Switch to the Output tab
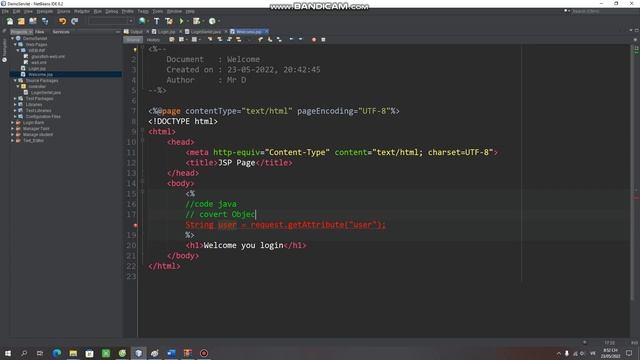Viewport: 640px width, 360px height. click(136, 31)
